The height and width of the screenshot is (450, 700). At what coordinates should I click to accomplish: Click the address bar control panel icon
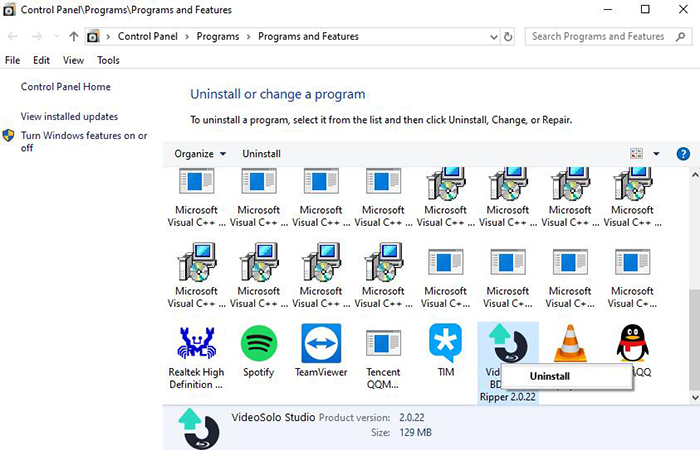93,37
